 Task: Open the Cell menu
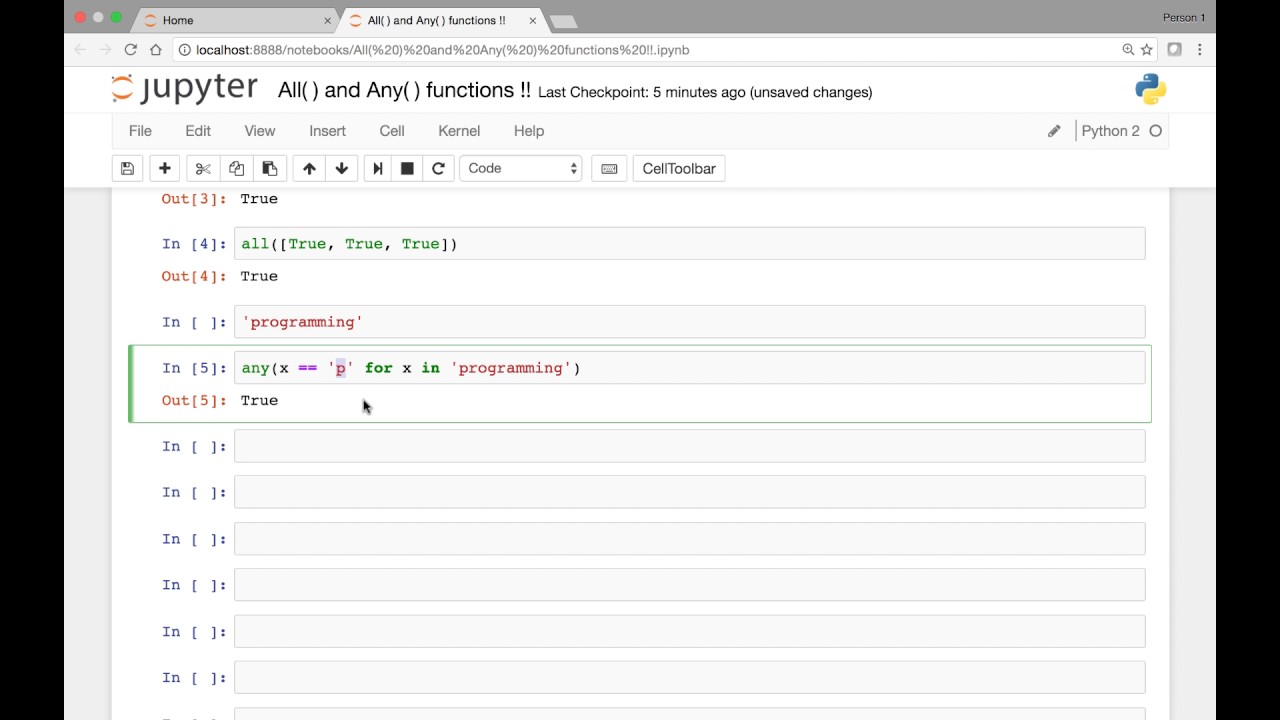click(392, 131)
